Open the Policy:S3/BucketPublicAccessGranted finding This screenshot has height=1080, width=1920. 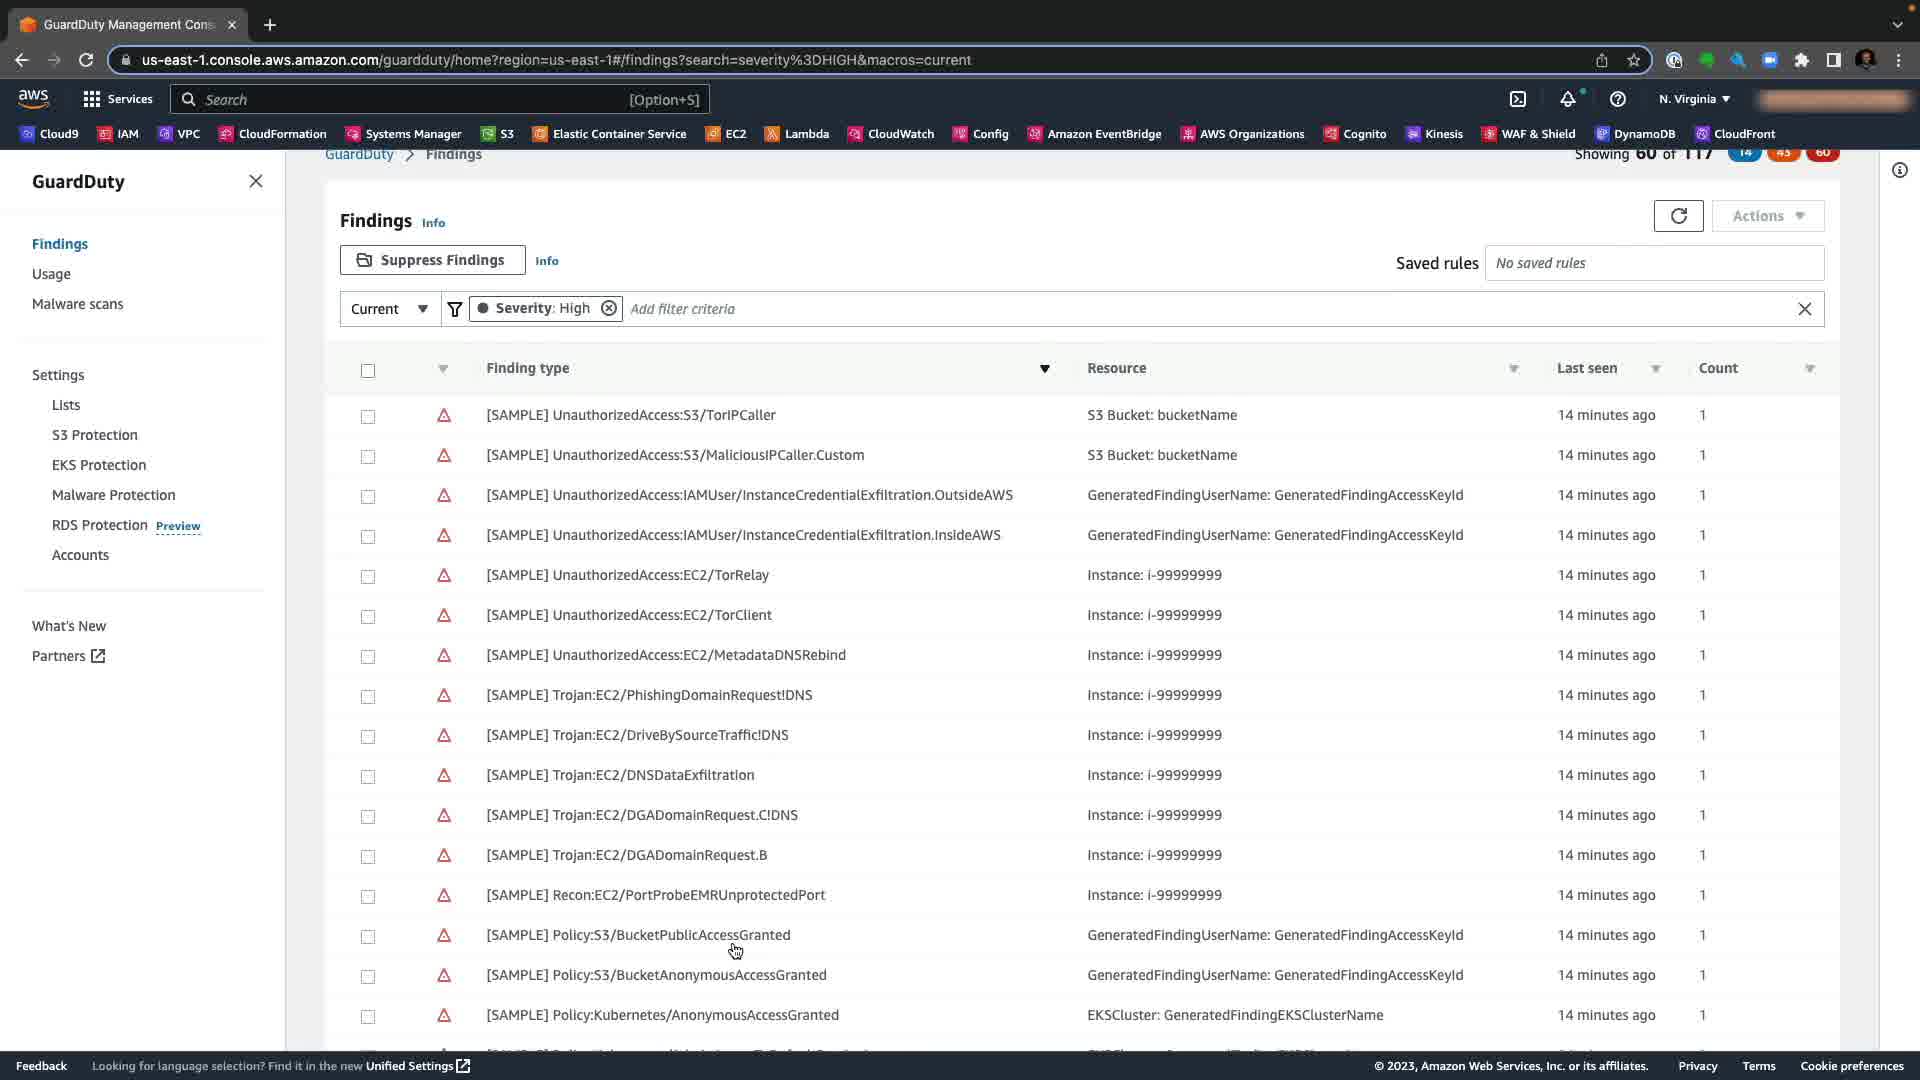click(638, 935)
